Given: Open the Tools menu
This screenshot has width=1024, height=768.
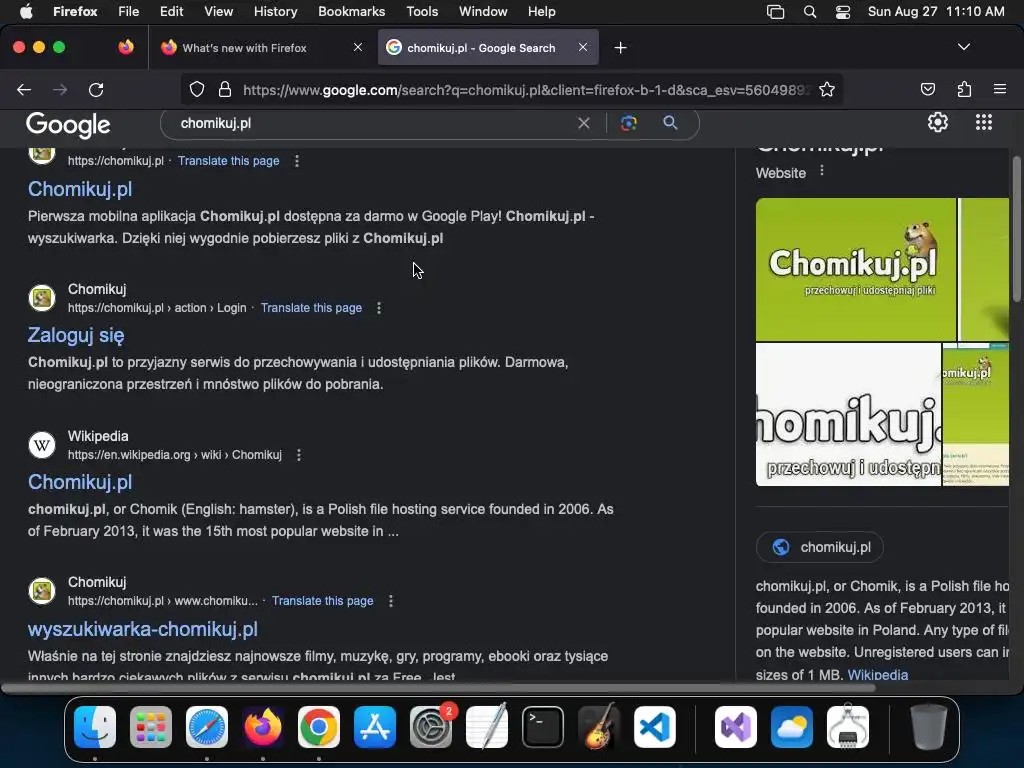Looking at the screenshot, I should coord(422,12).
